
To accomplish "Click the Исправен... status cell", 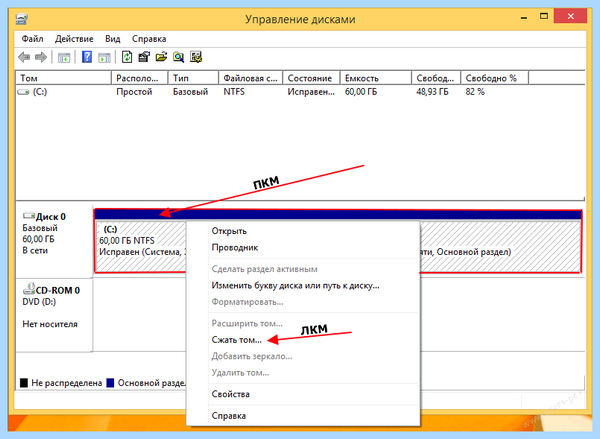I will click(x=311, y=92).
